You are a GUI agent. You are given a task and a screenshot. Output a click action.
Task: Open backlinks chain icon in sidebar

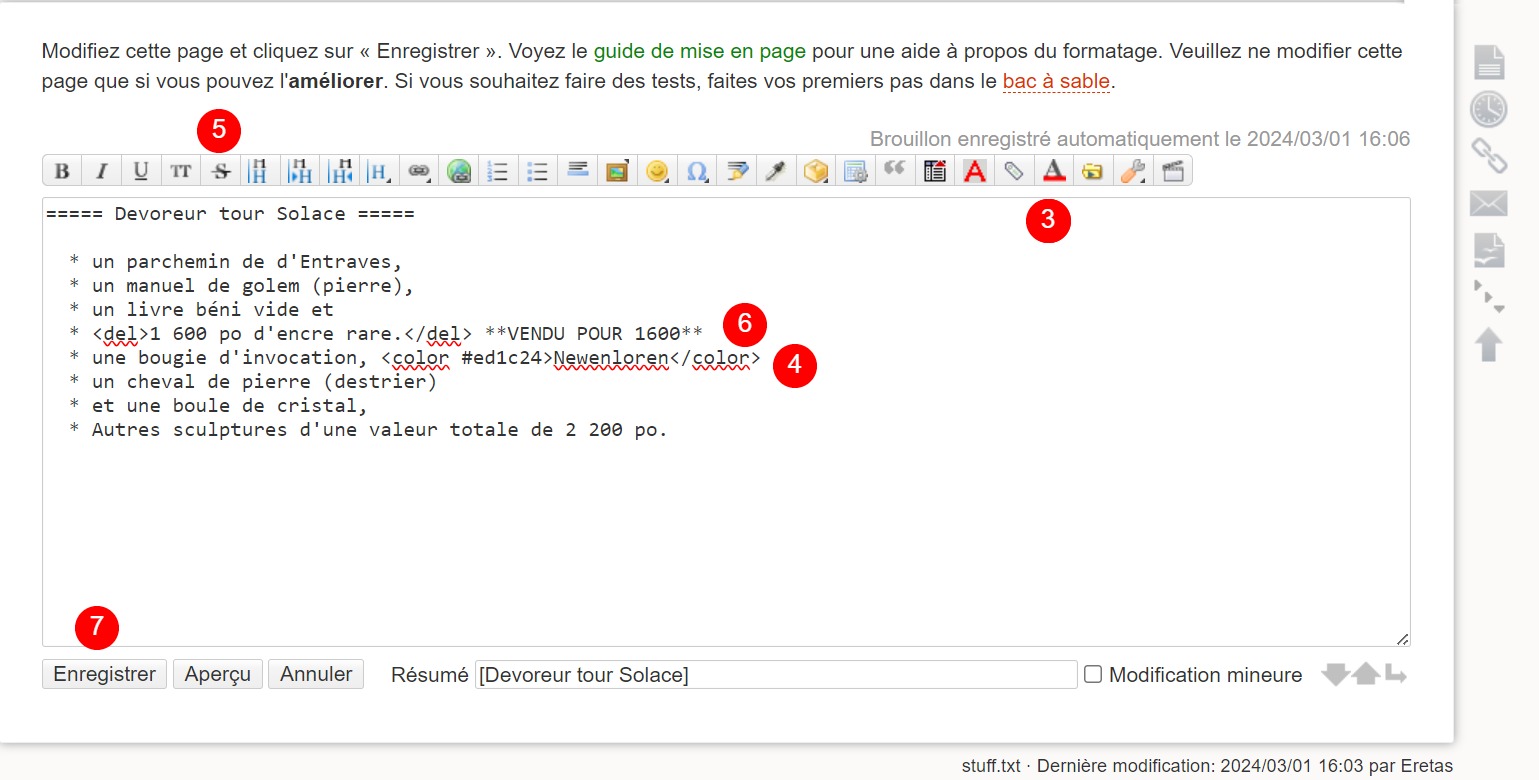pos(1488,156)
